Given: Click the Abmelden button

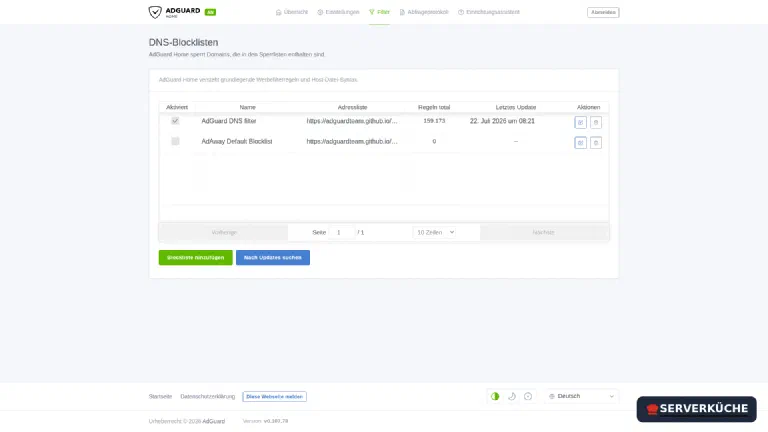Looking at the screenshot, I should tap(603, 12).
